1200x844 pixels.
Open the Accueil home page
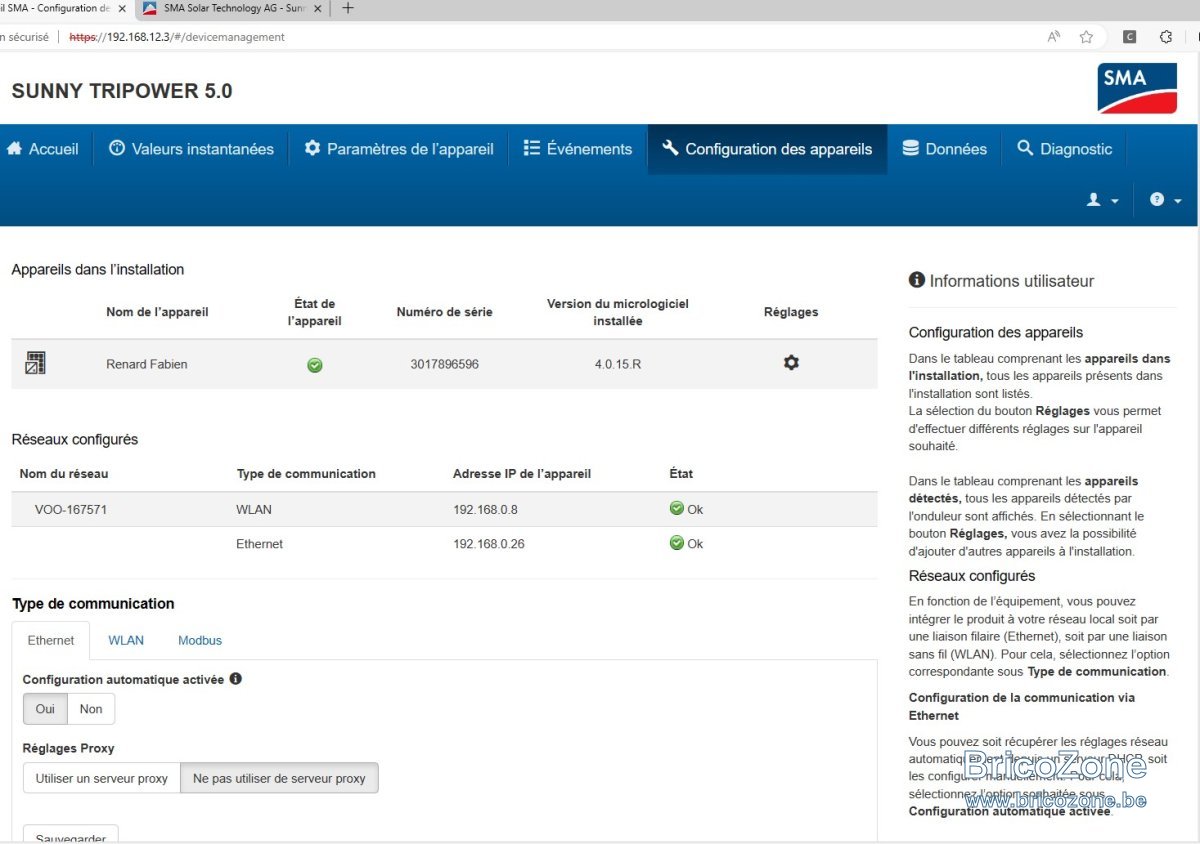pyautogui.click(x=43, y=149)
